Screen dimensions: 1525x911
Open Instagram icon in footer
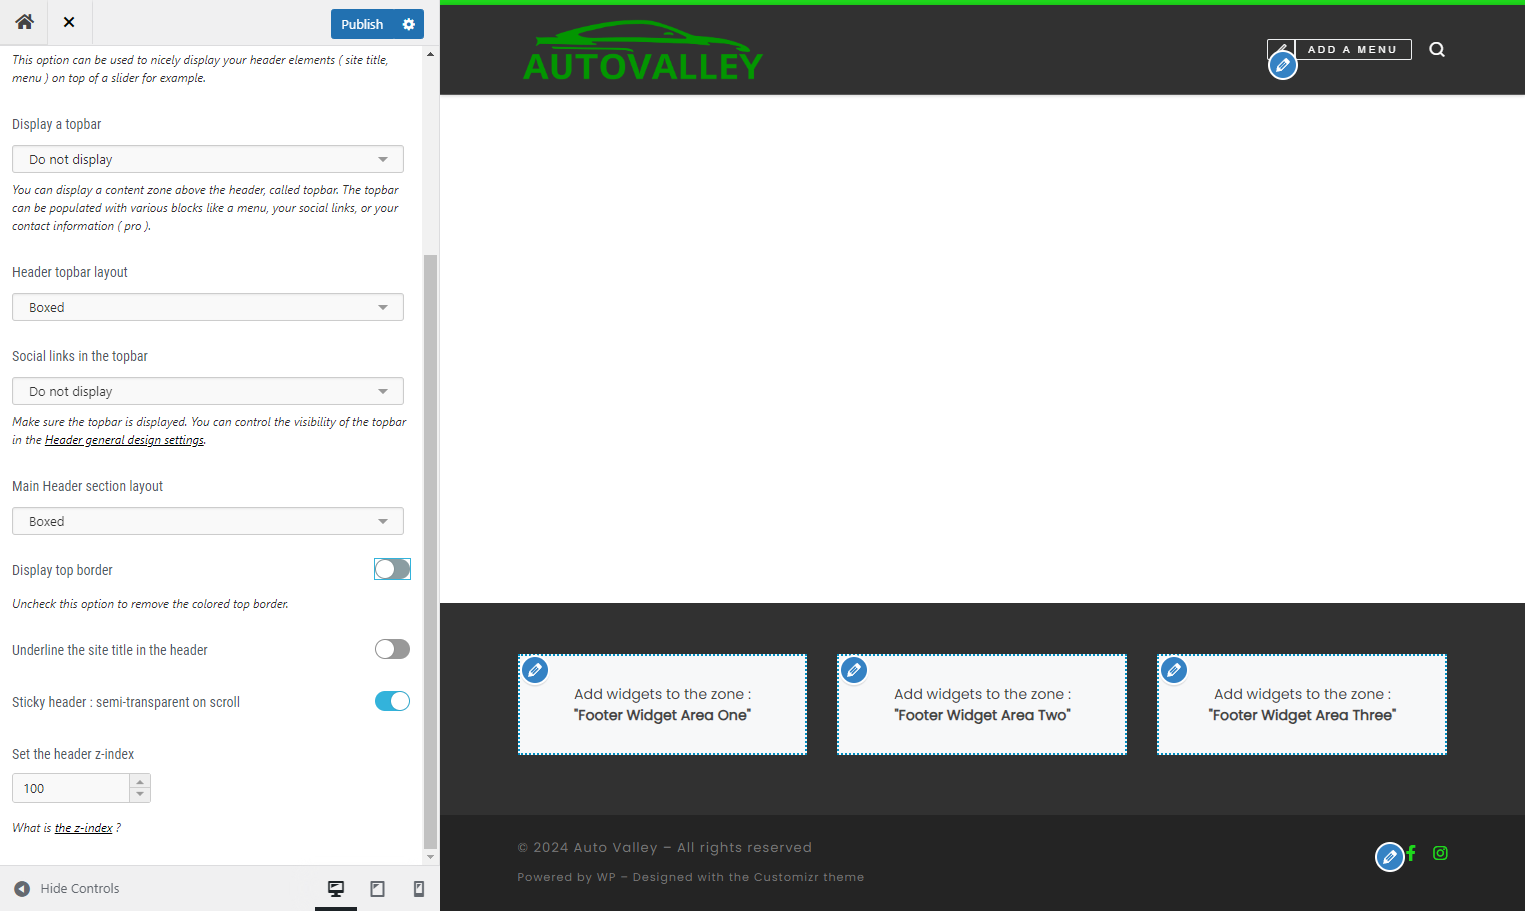1440,853
